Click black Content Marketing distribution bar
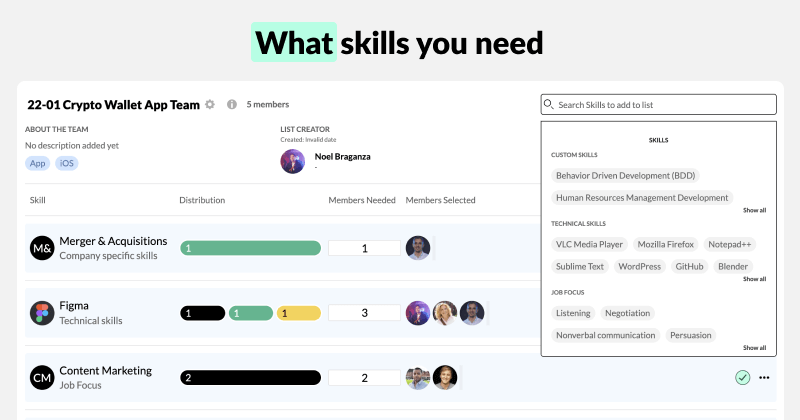Image resolution: width=800 pixels, height=420 pixels. point(251,378)
